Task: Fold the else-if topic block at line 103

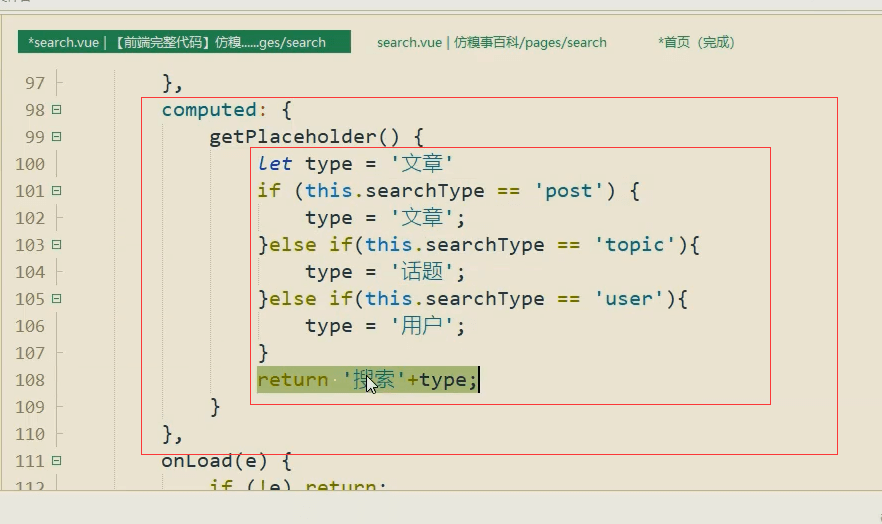Action: pos(56,245)
